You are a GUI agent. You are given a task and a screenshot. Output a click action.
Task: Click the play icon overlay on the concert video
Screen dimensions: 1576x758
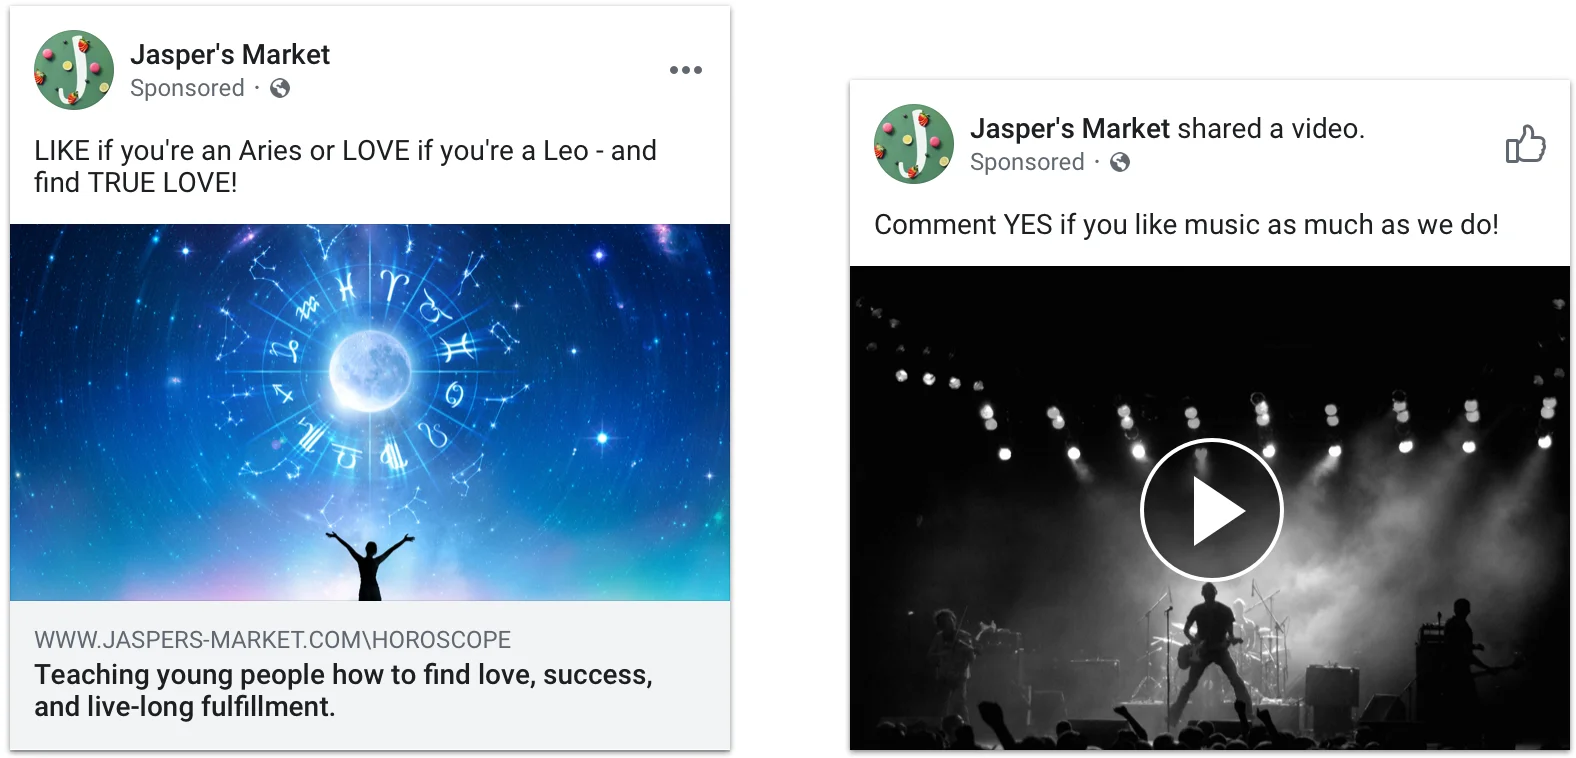coord(1211,509)
